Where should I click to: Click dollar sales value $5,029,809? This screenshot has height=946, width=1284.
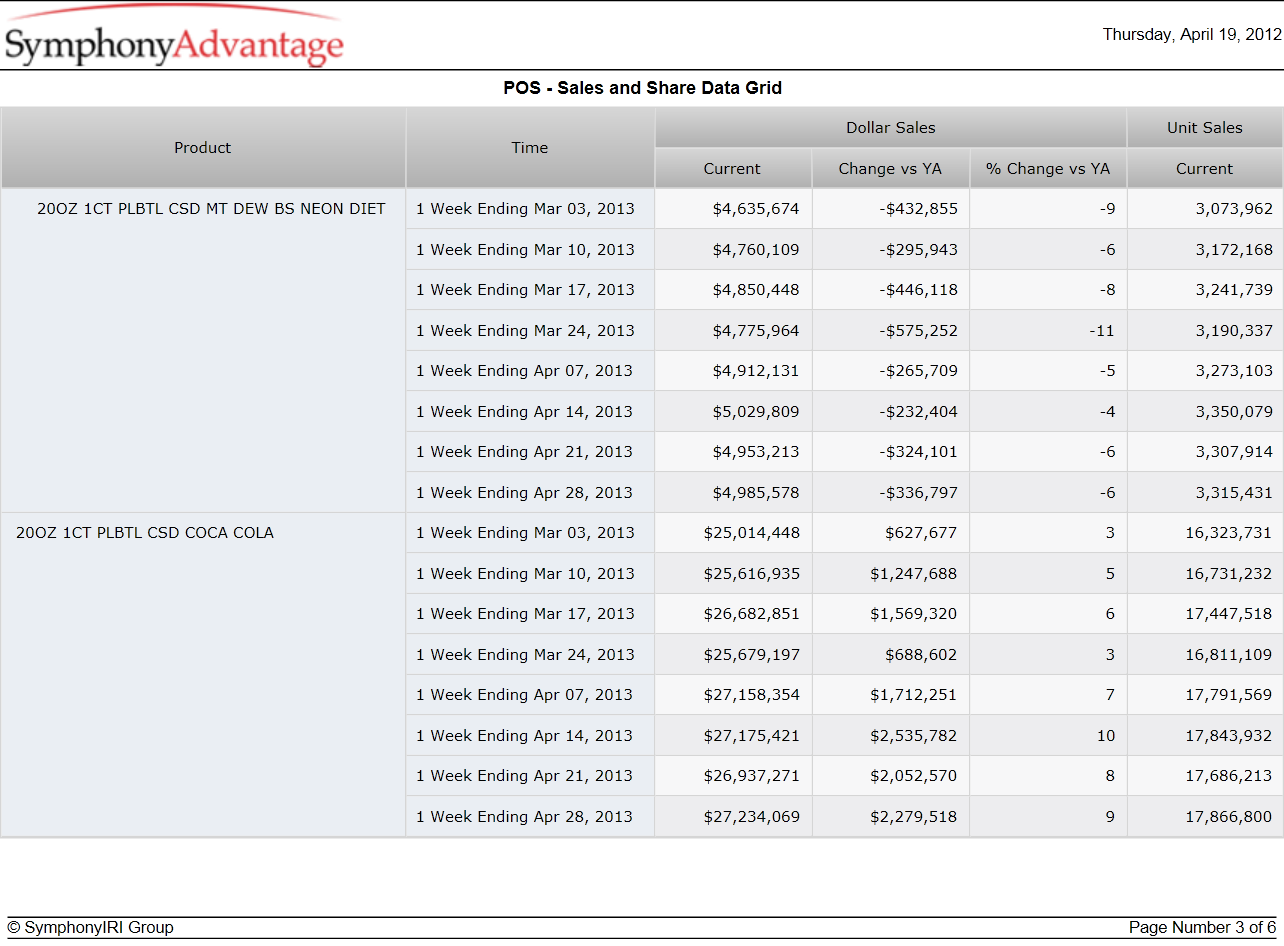click(756, 412)
